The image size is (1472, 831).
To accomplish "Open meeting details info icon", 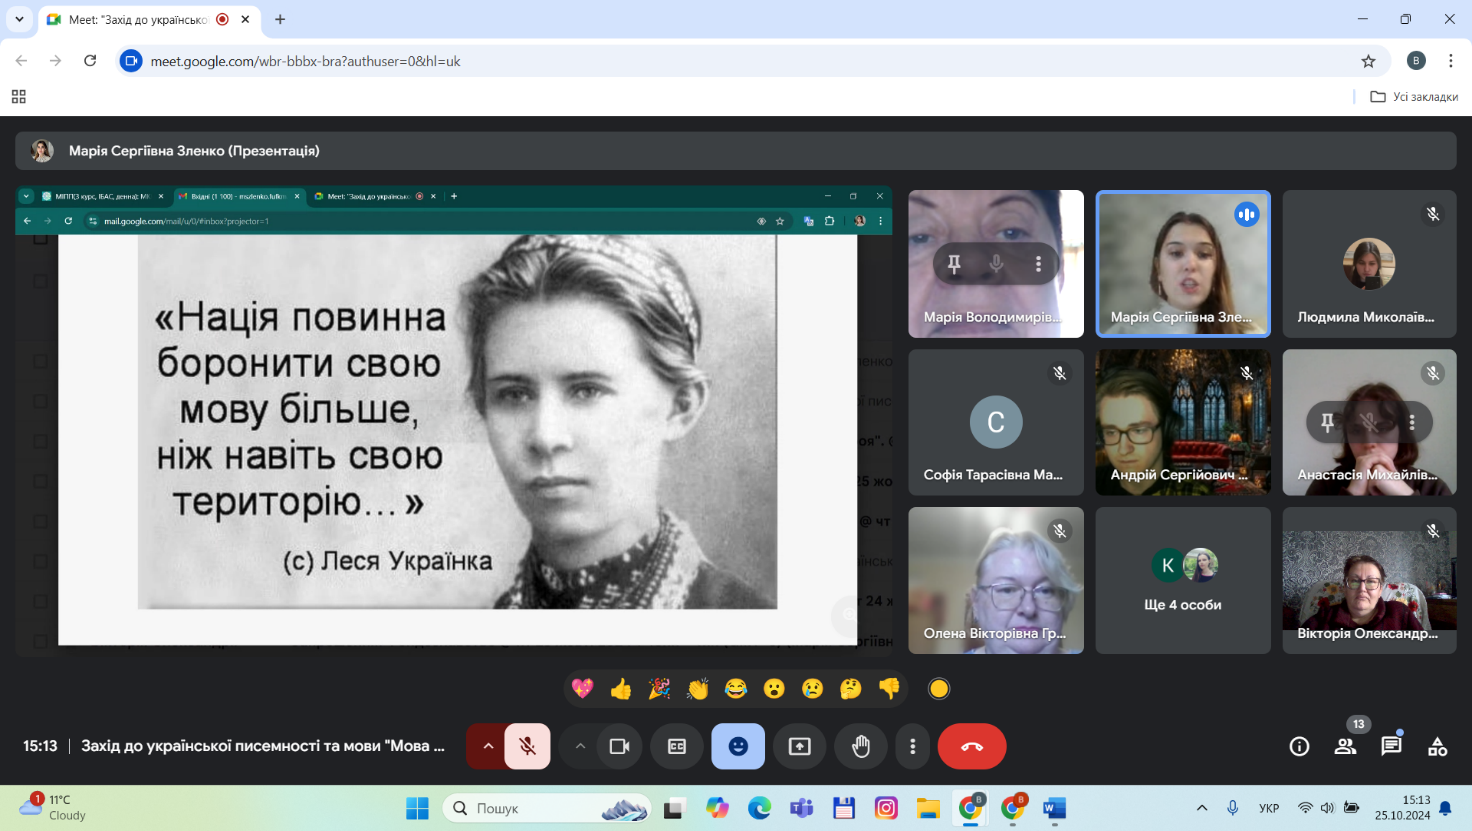I will click(1299, 746).
